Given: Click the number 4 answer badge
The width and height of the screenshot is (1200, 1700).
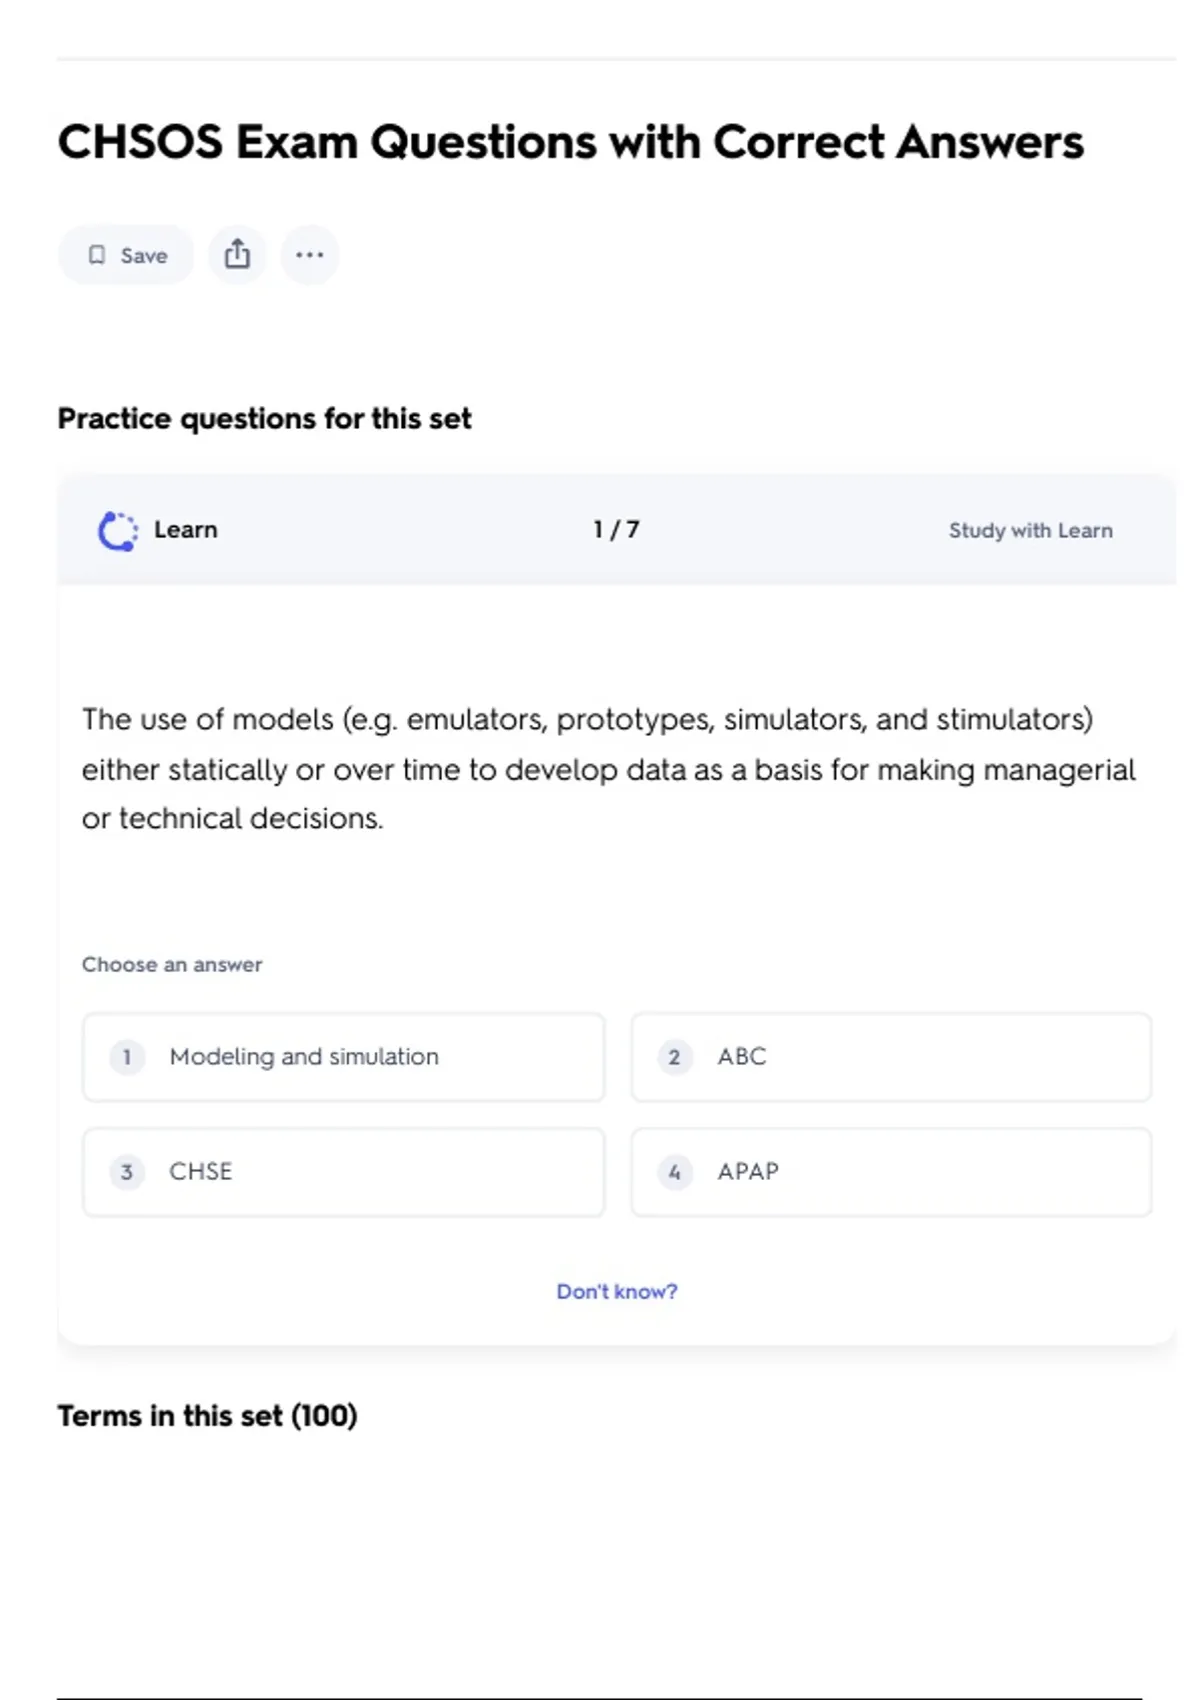Looking at the screenshot, I should click(x=674, y=1172).
